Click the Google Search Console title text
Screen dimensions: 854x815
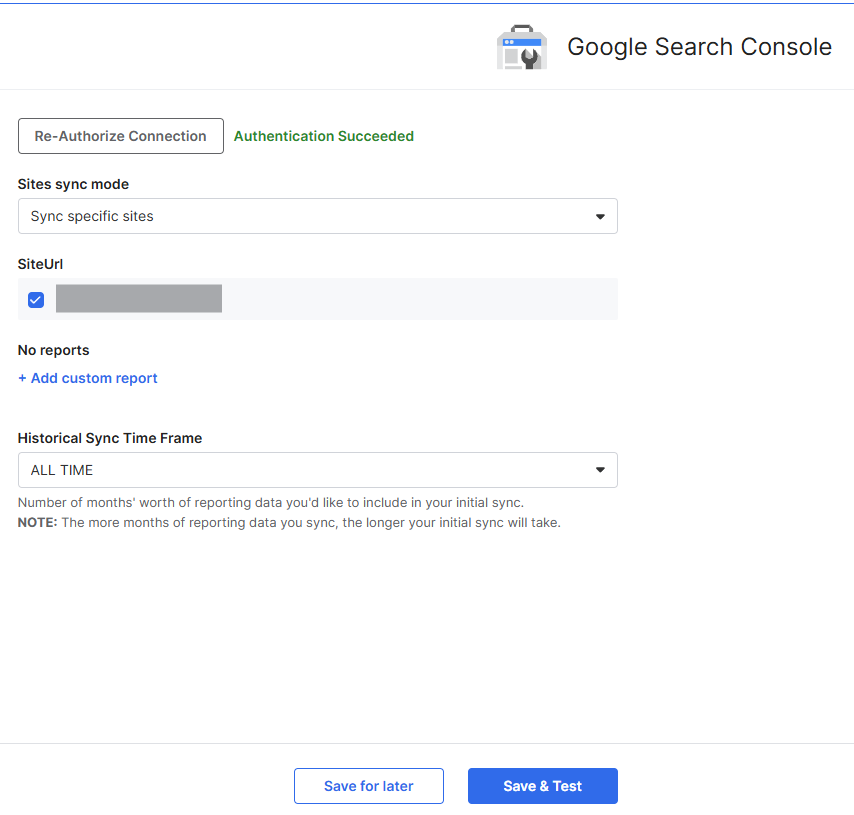699,47
